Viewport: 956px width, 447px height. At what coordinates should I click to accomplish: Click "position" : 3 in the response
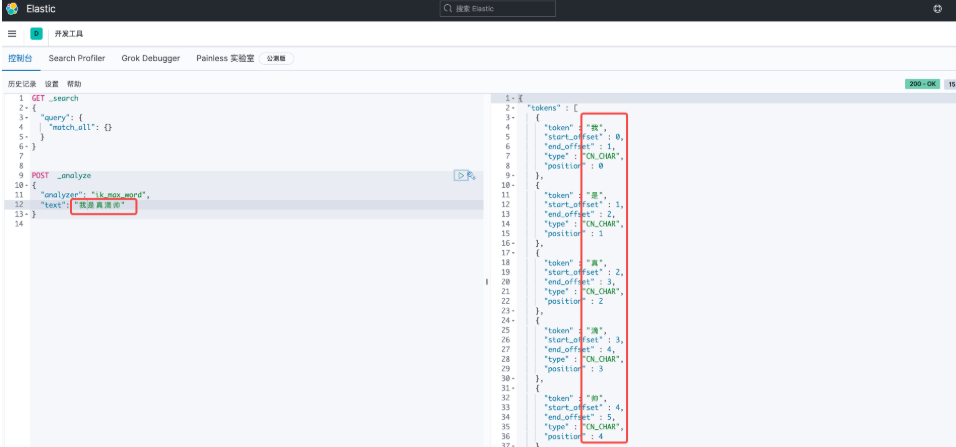574,370
